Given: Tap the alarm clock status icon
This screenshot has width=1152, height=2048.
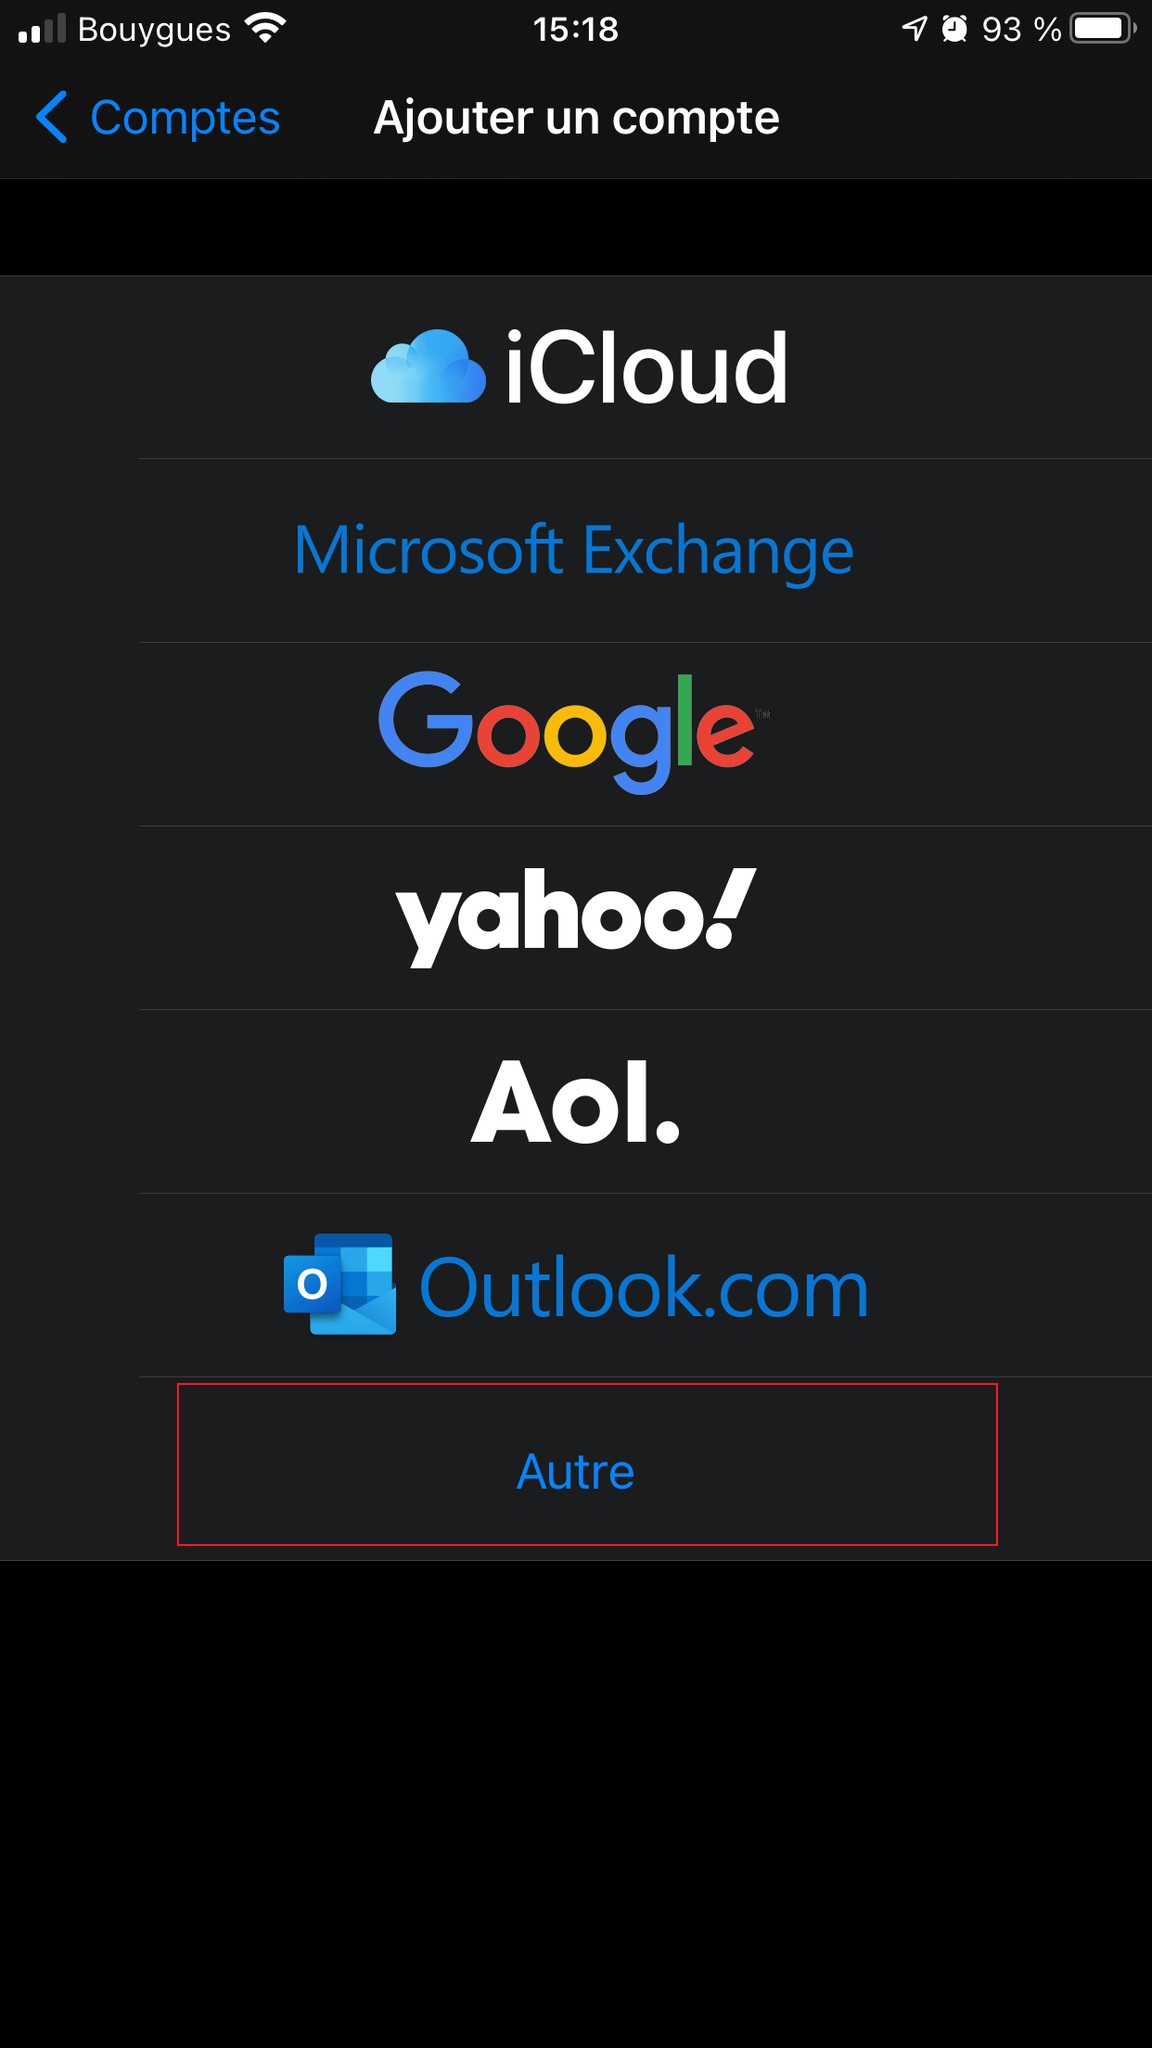Looking at the screenshot, I should pos(955,28).
